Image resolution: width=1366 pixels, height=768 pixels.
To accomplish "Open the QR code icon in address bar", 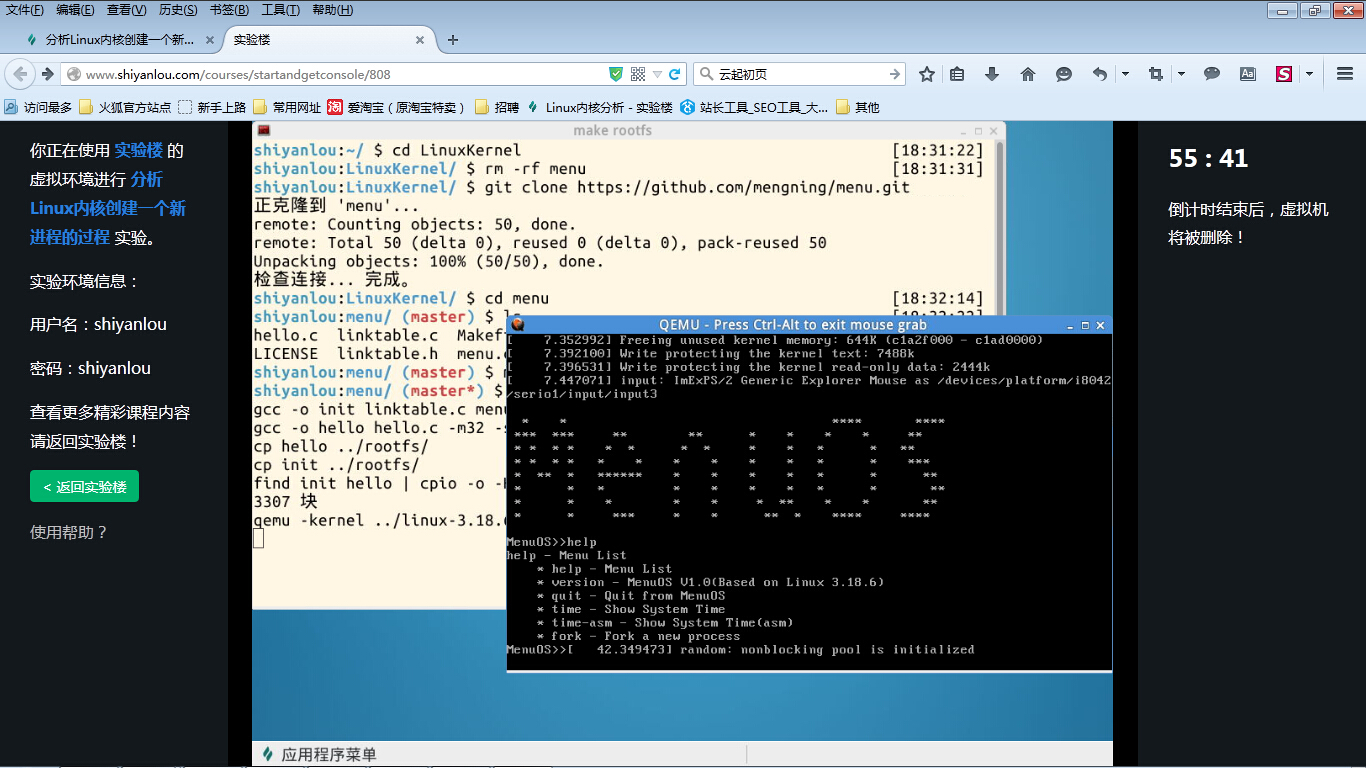I will (x=638, y=74).
